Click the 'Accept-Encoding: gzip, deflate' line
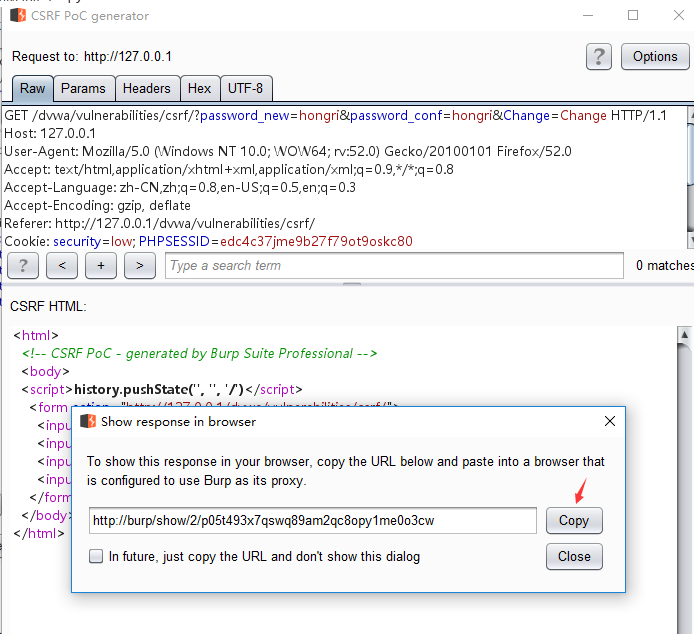The image size is (694, 634). [97, 205]
